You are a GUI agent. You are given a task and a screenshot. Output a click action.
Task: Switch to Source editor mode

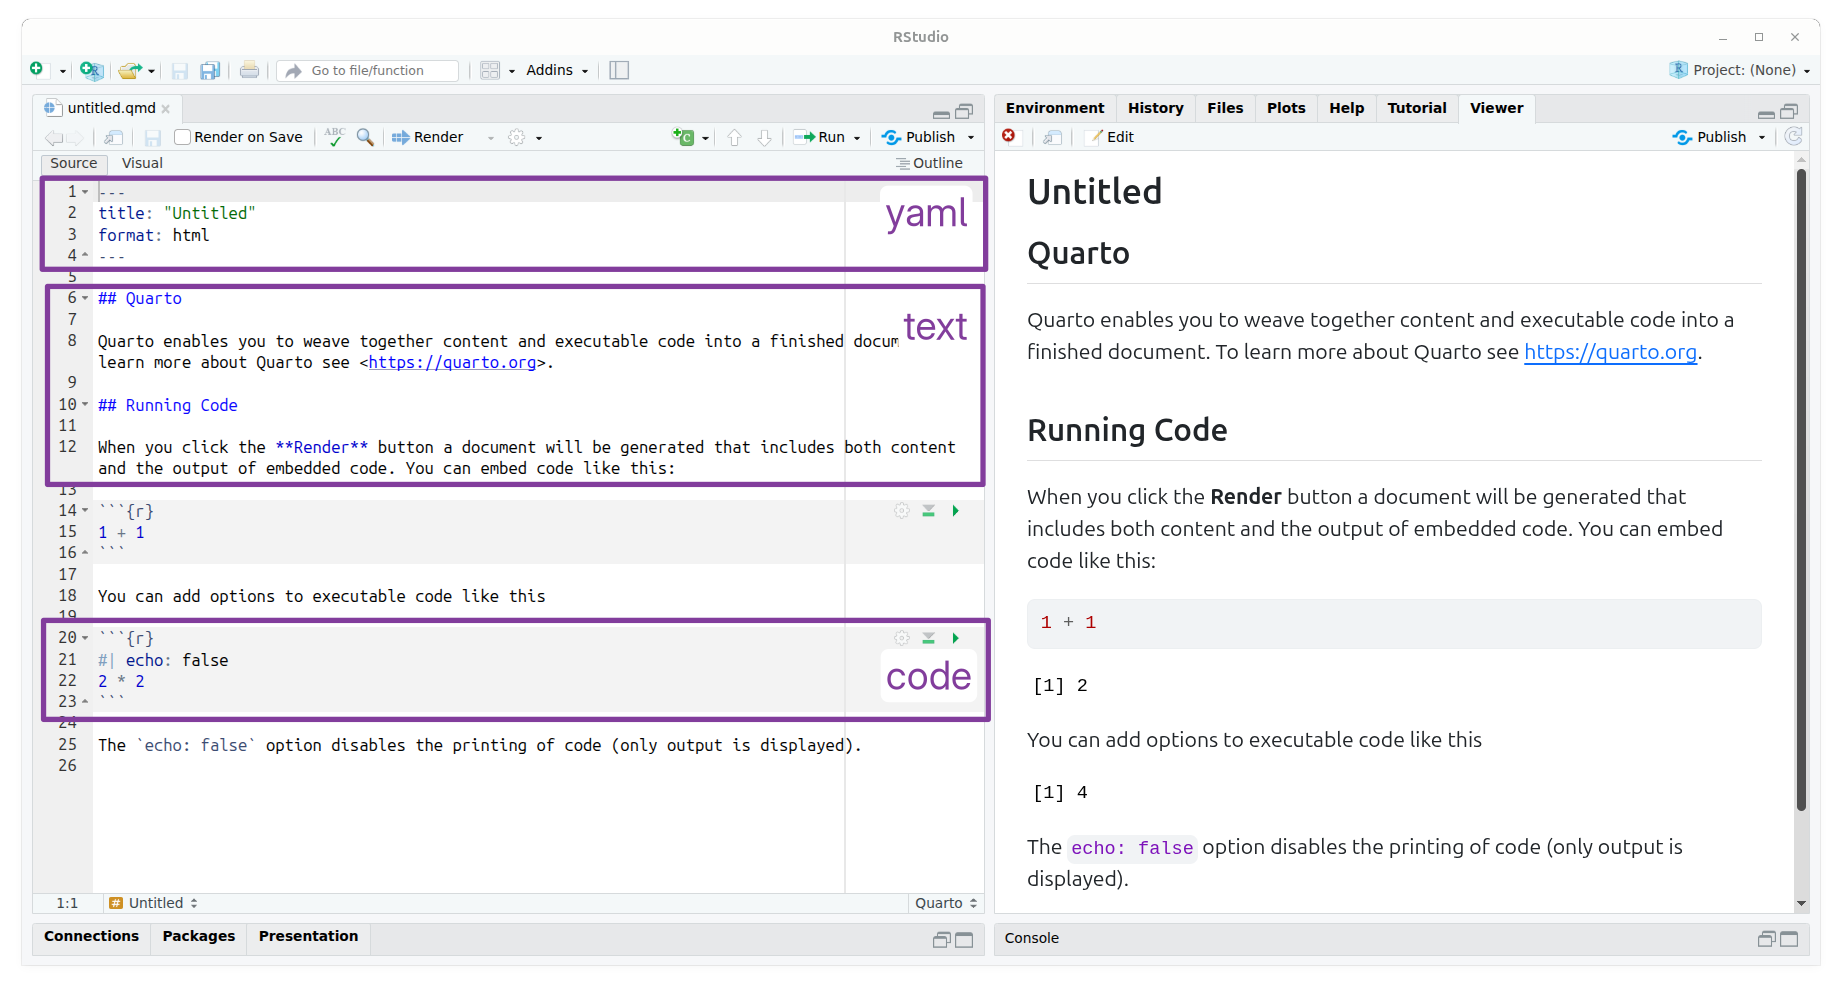[74, 163]
